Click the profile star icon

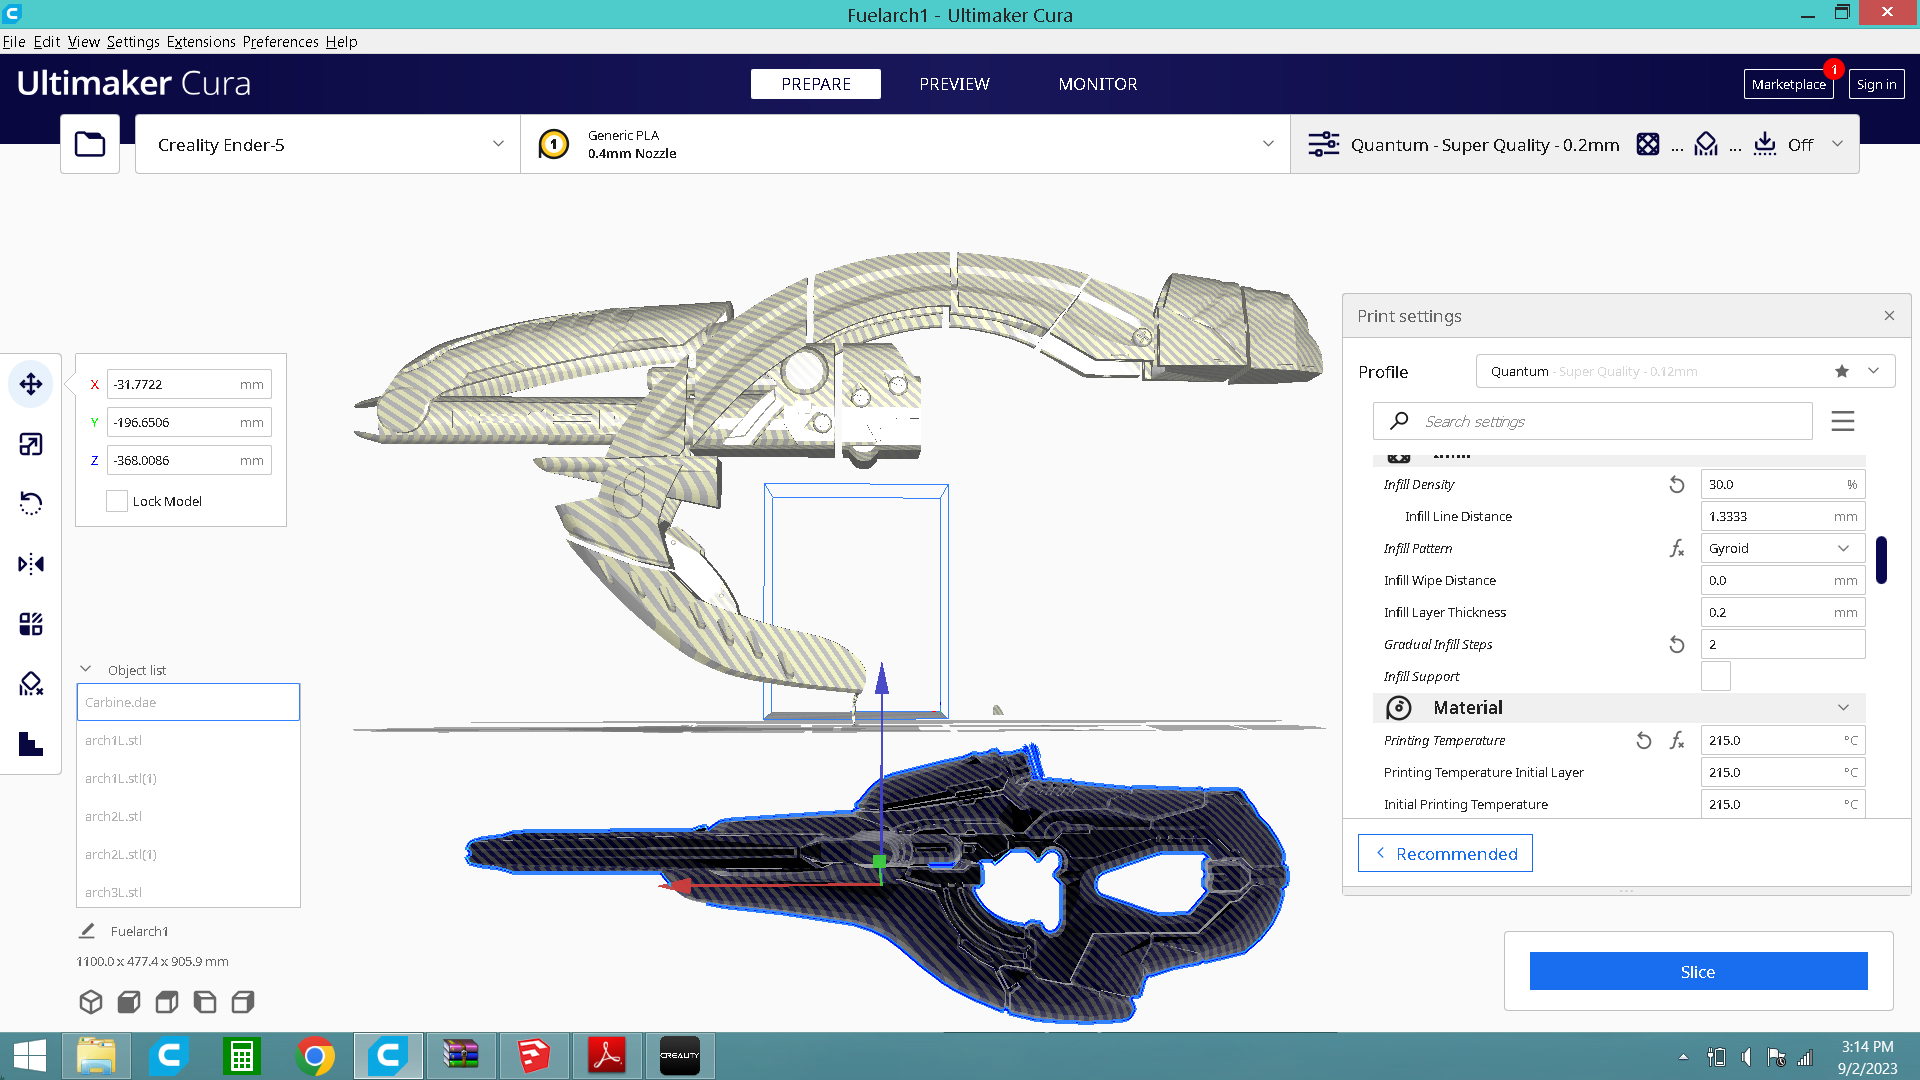click(x=1842, y=371)
